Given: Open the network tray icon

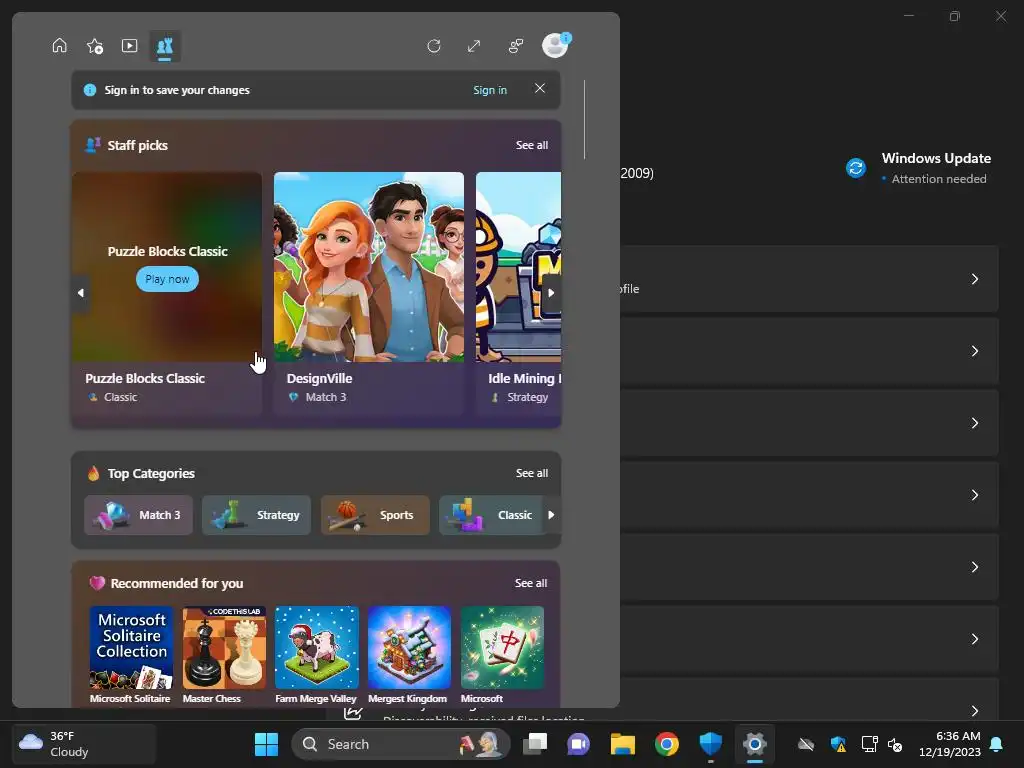Looking at the screenshot, I should 869,744.
